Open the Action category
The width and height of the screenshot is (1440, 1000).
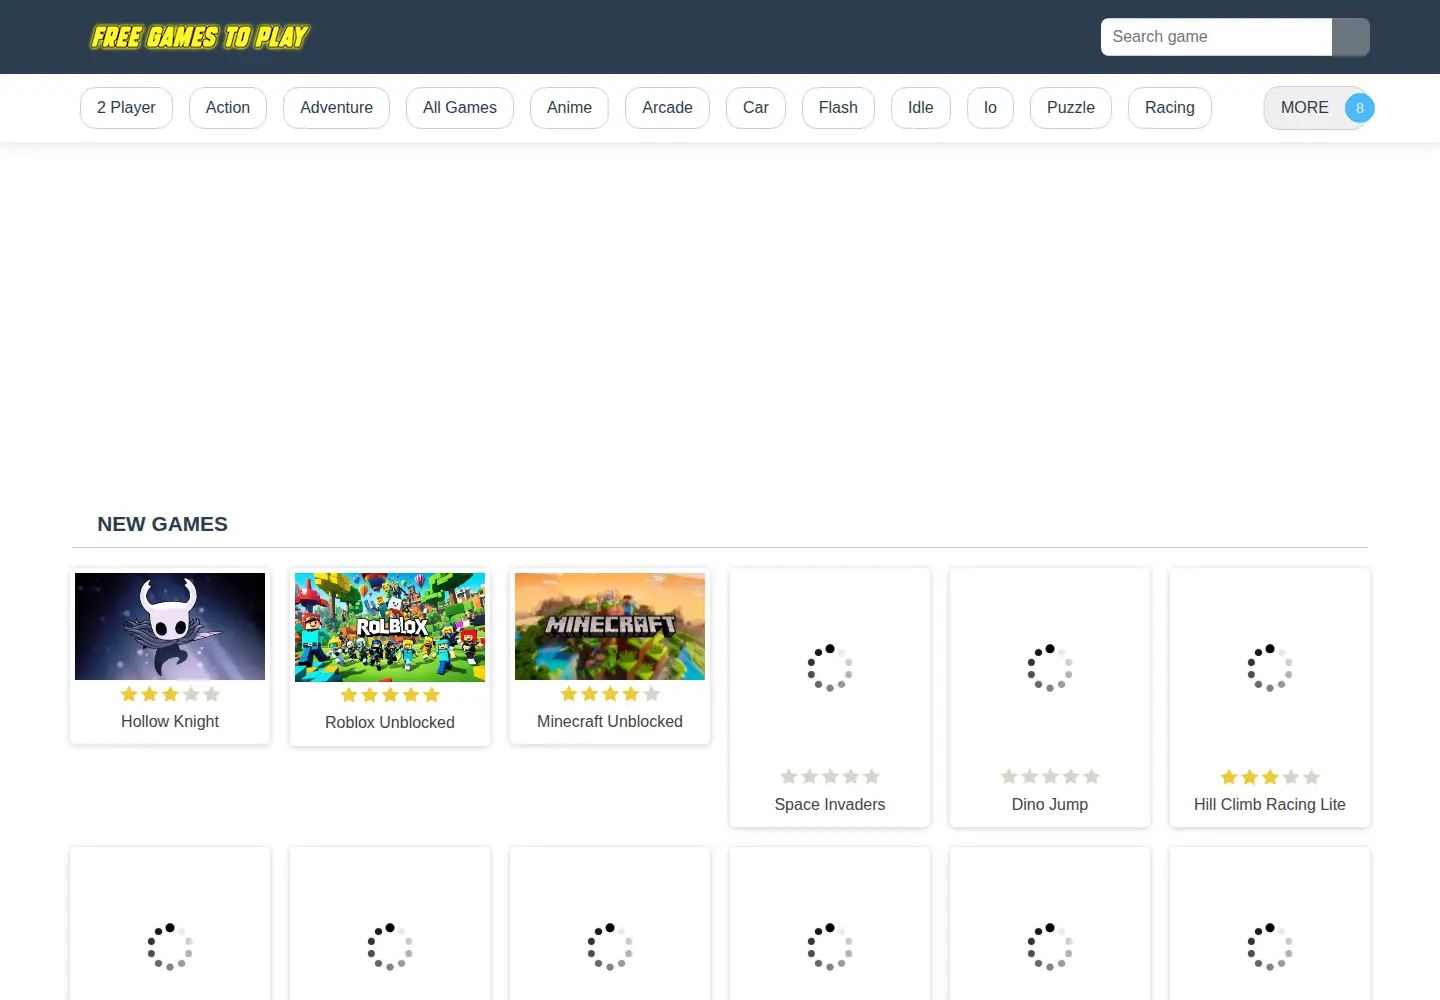[228, 108]
